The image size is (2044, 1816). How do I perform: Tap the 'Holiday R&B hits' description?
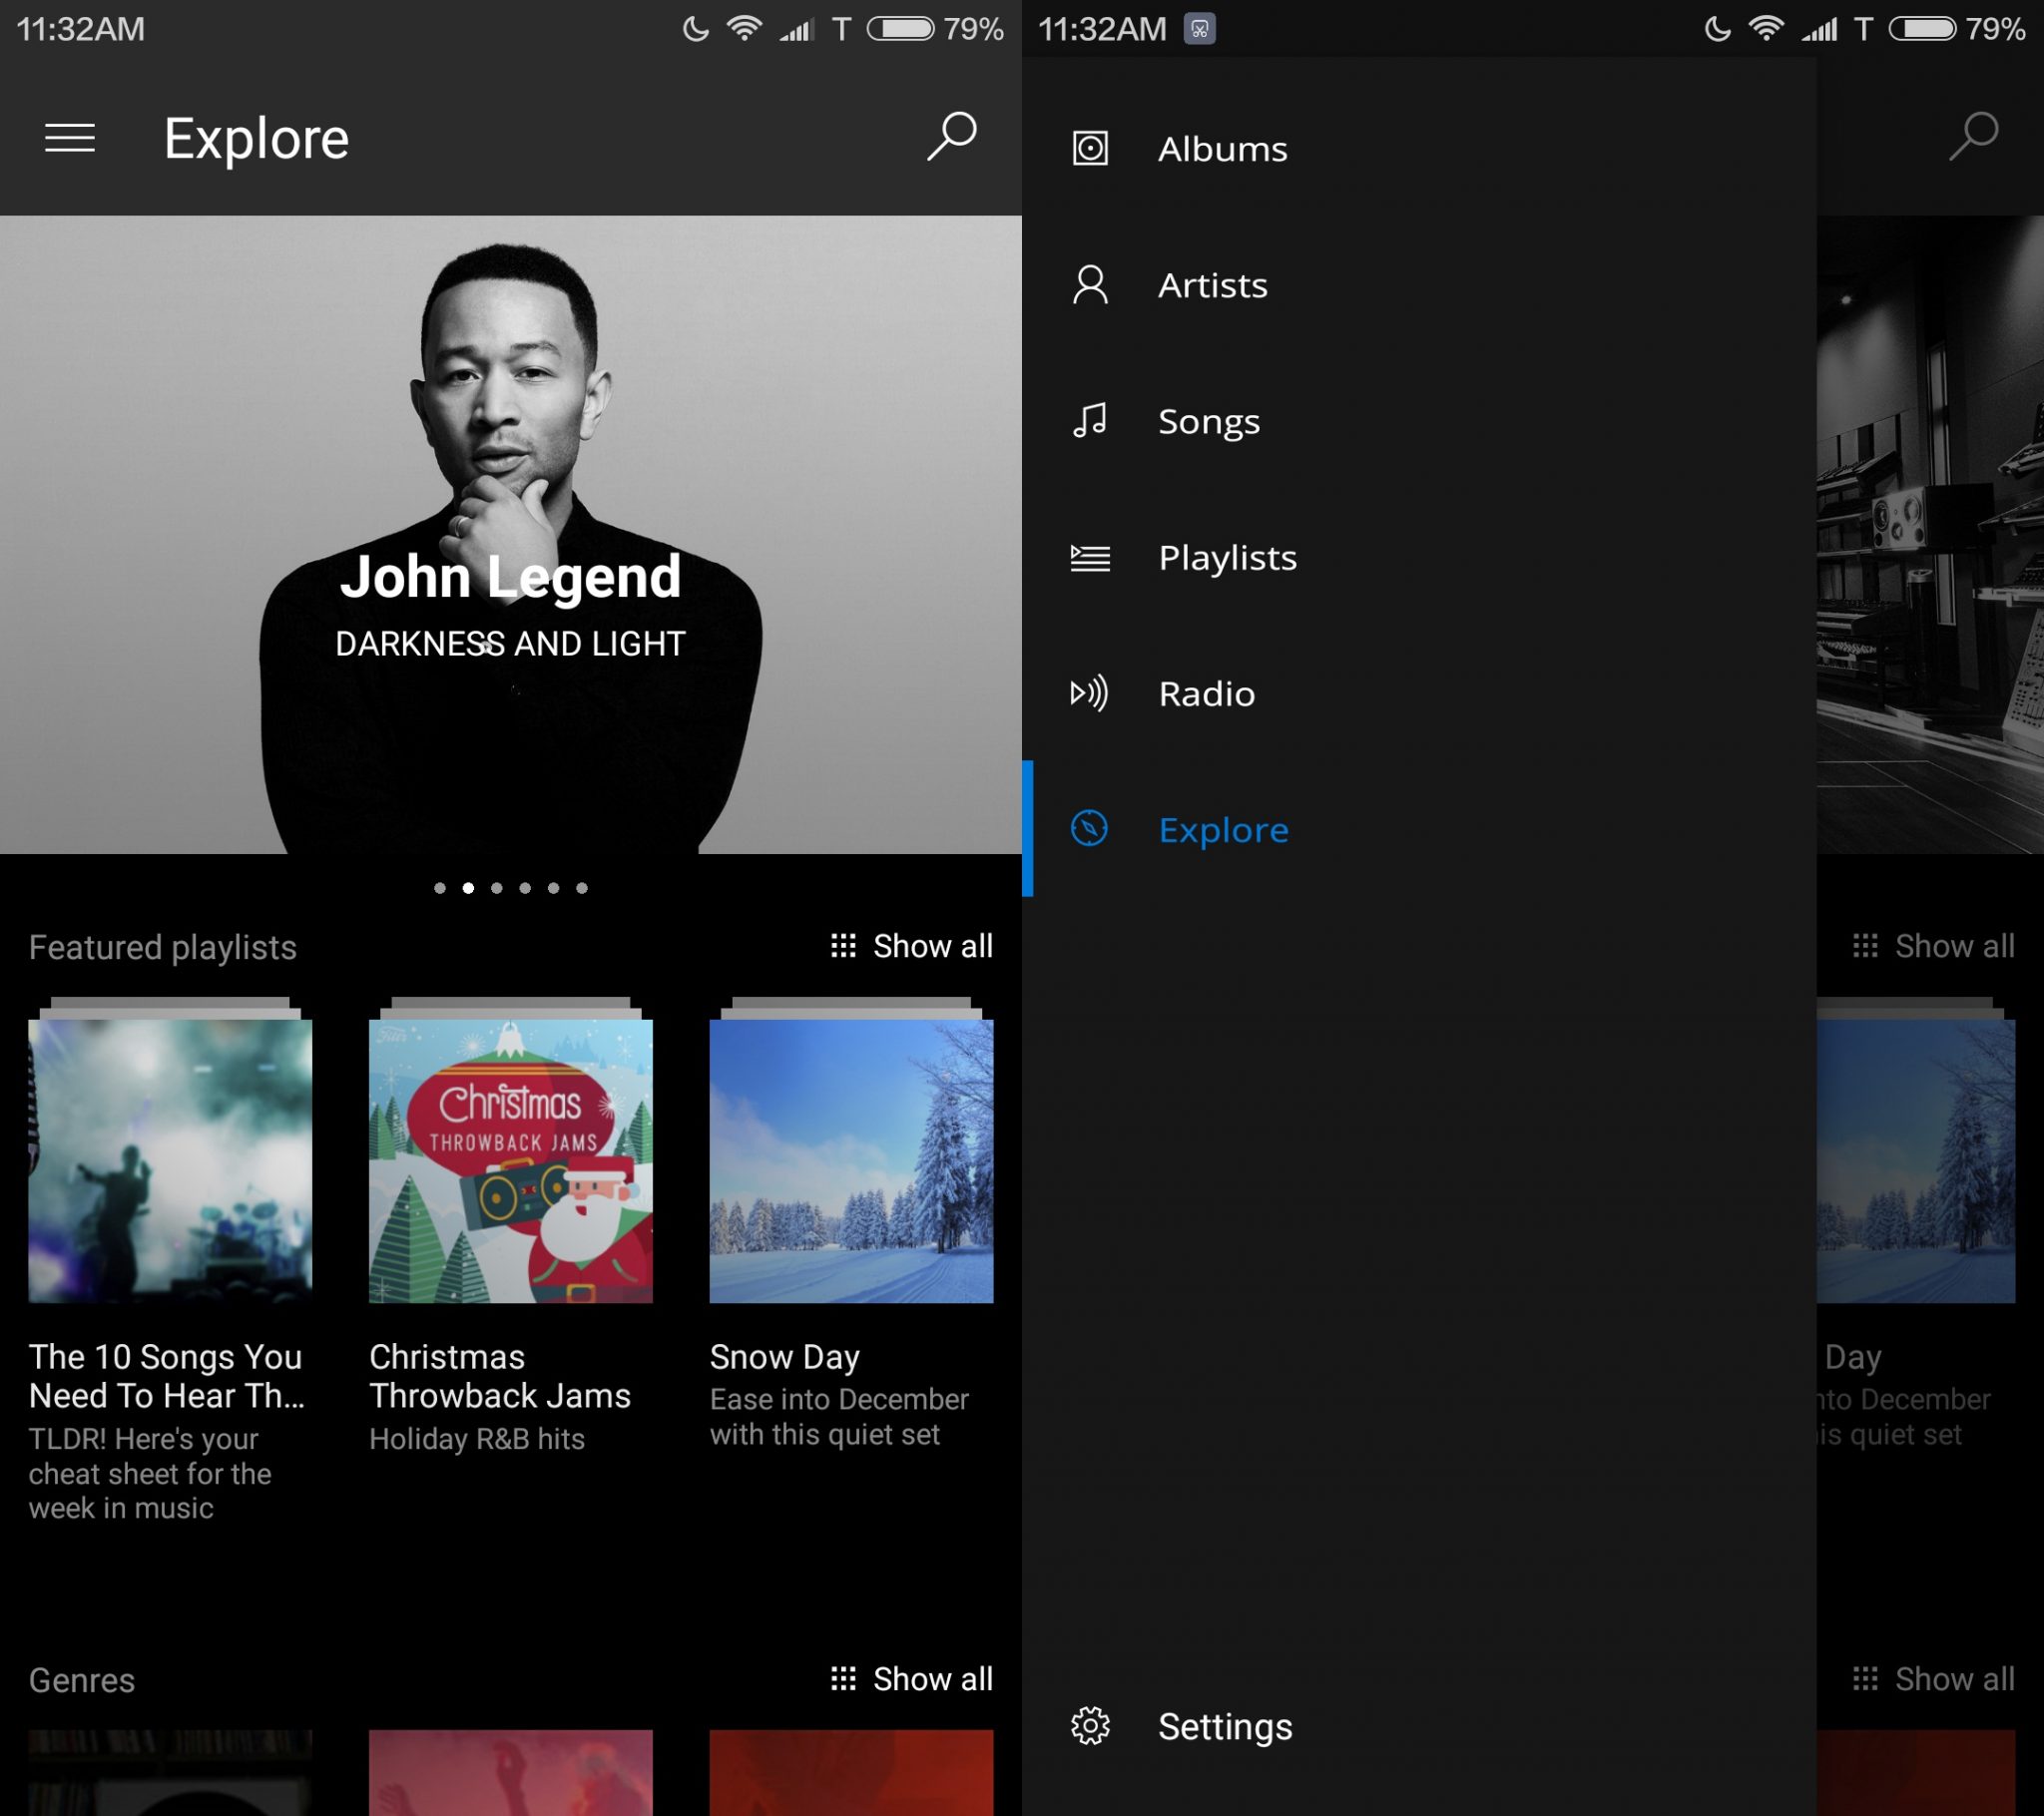click(477, 1439)
